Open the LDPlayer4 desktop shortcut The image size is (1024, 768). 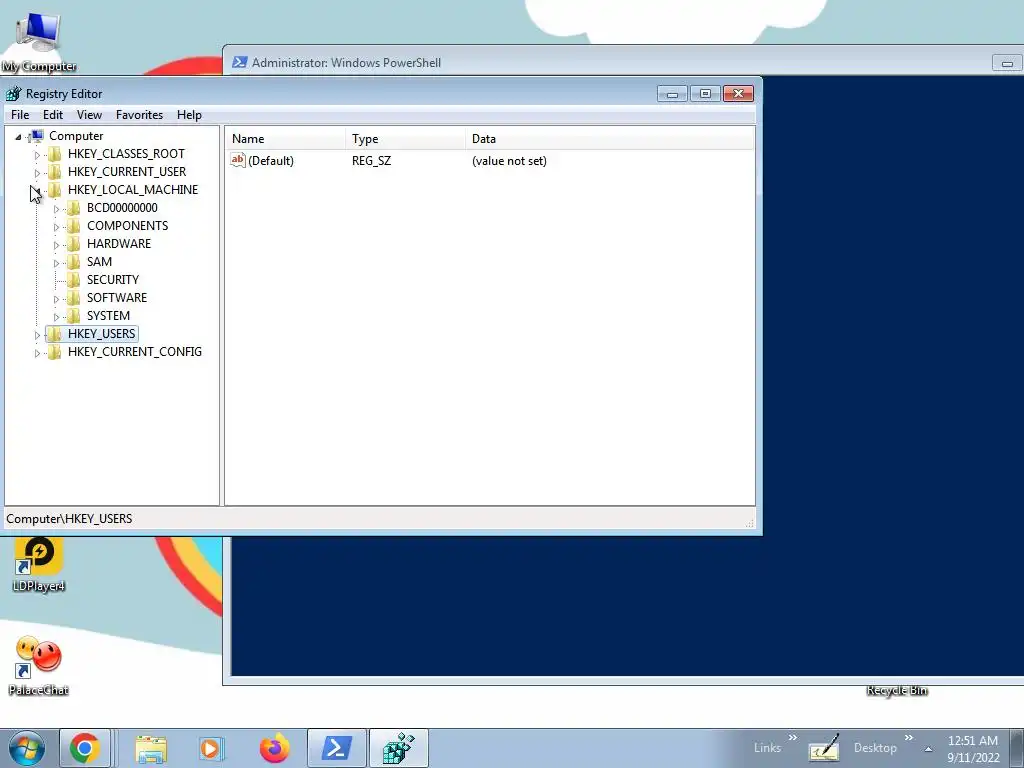tap(39, 564)
